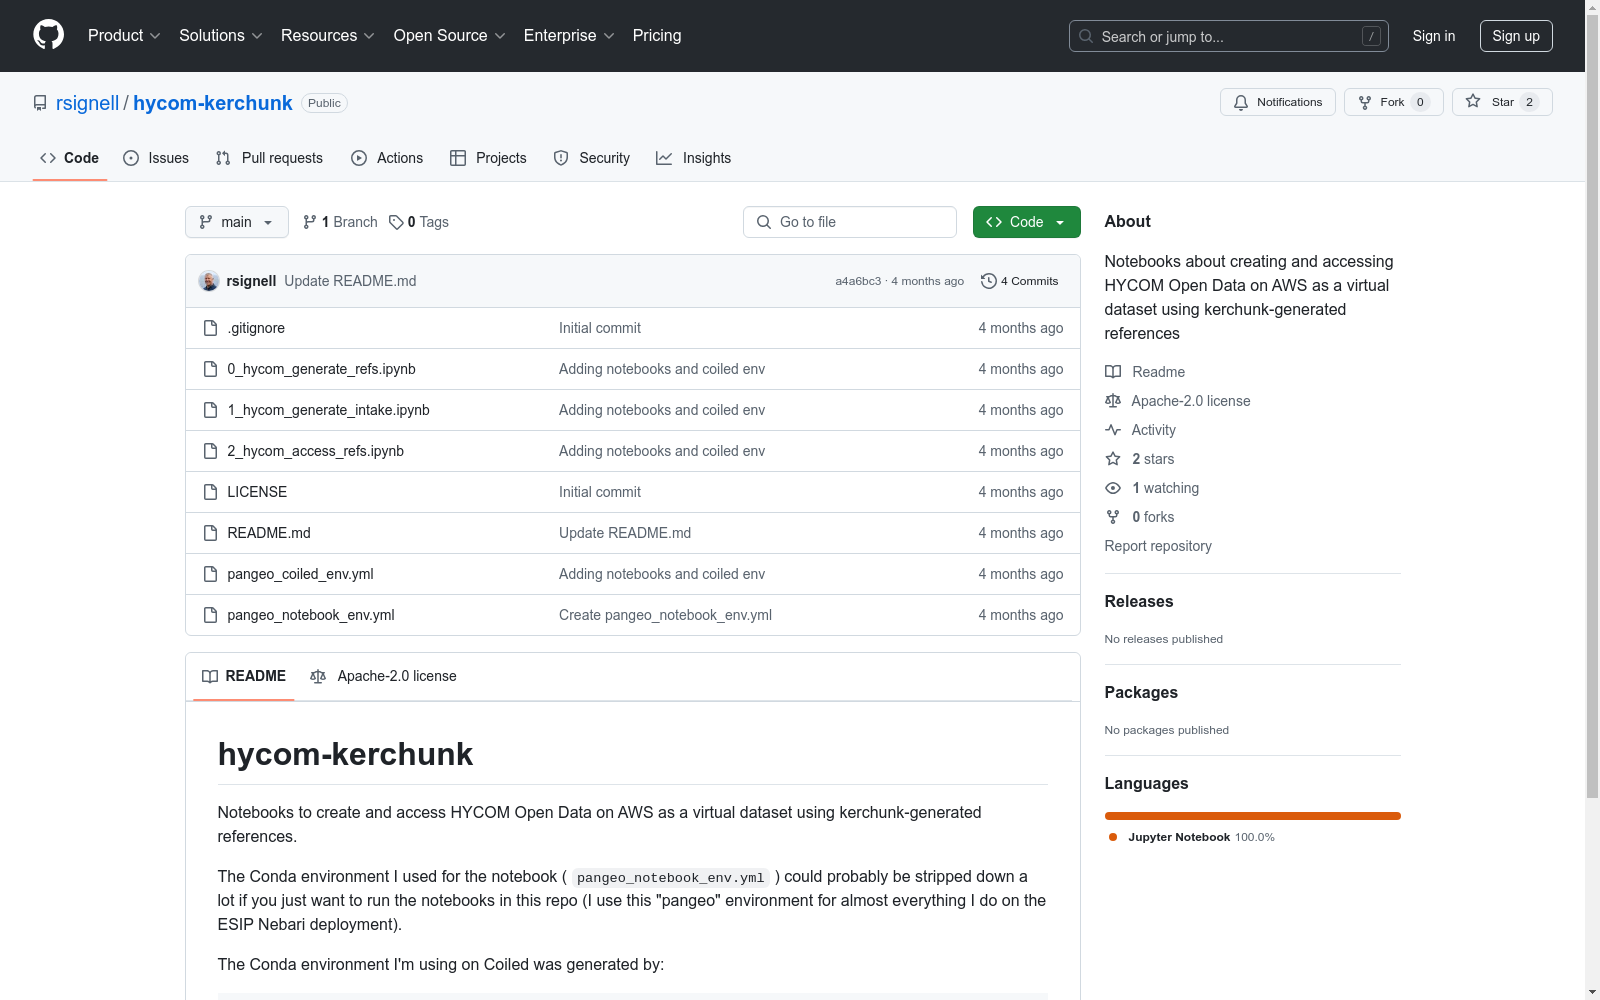View the 4 Commits history
Viewport: 1600px width, 1000px height.
1020,281
